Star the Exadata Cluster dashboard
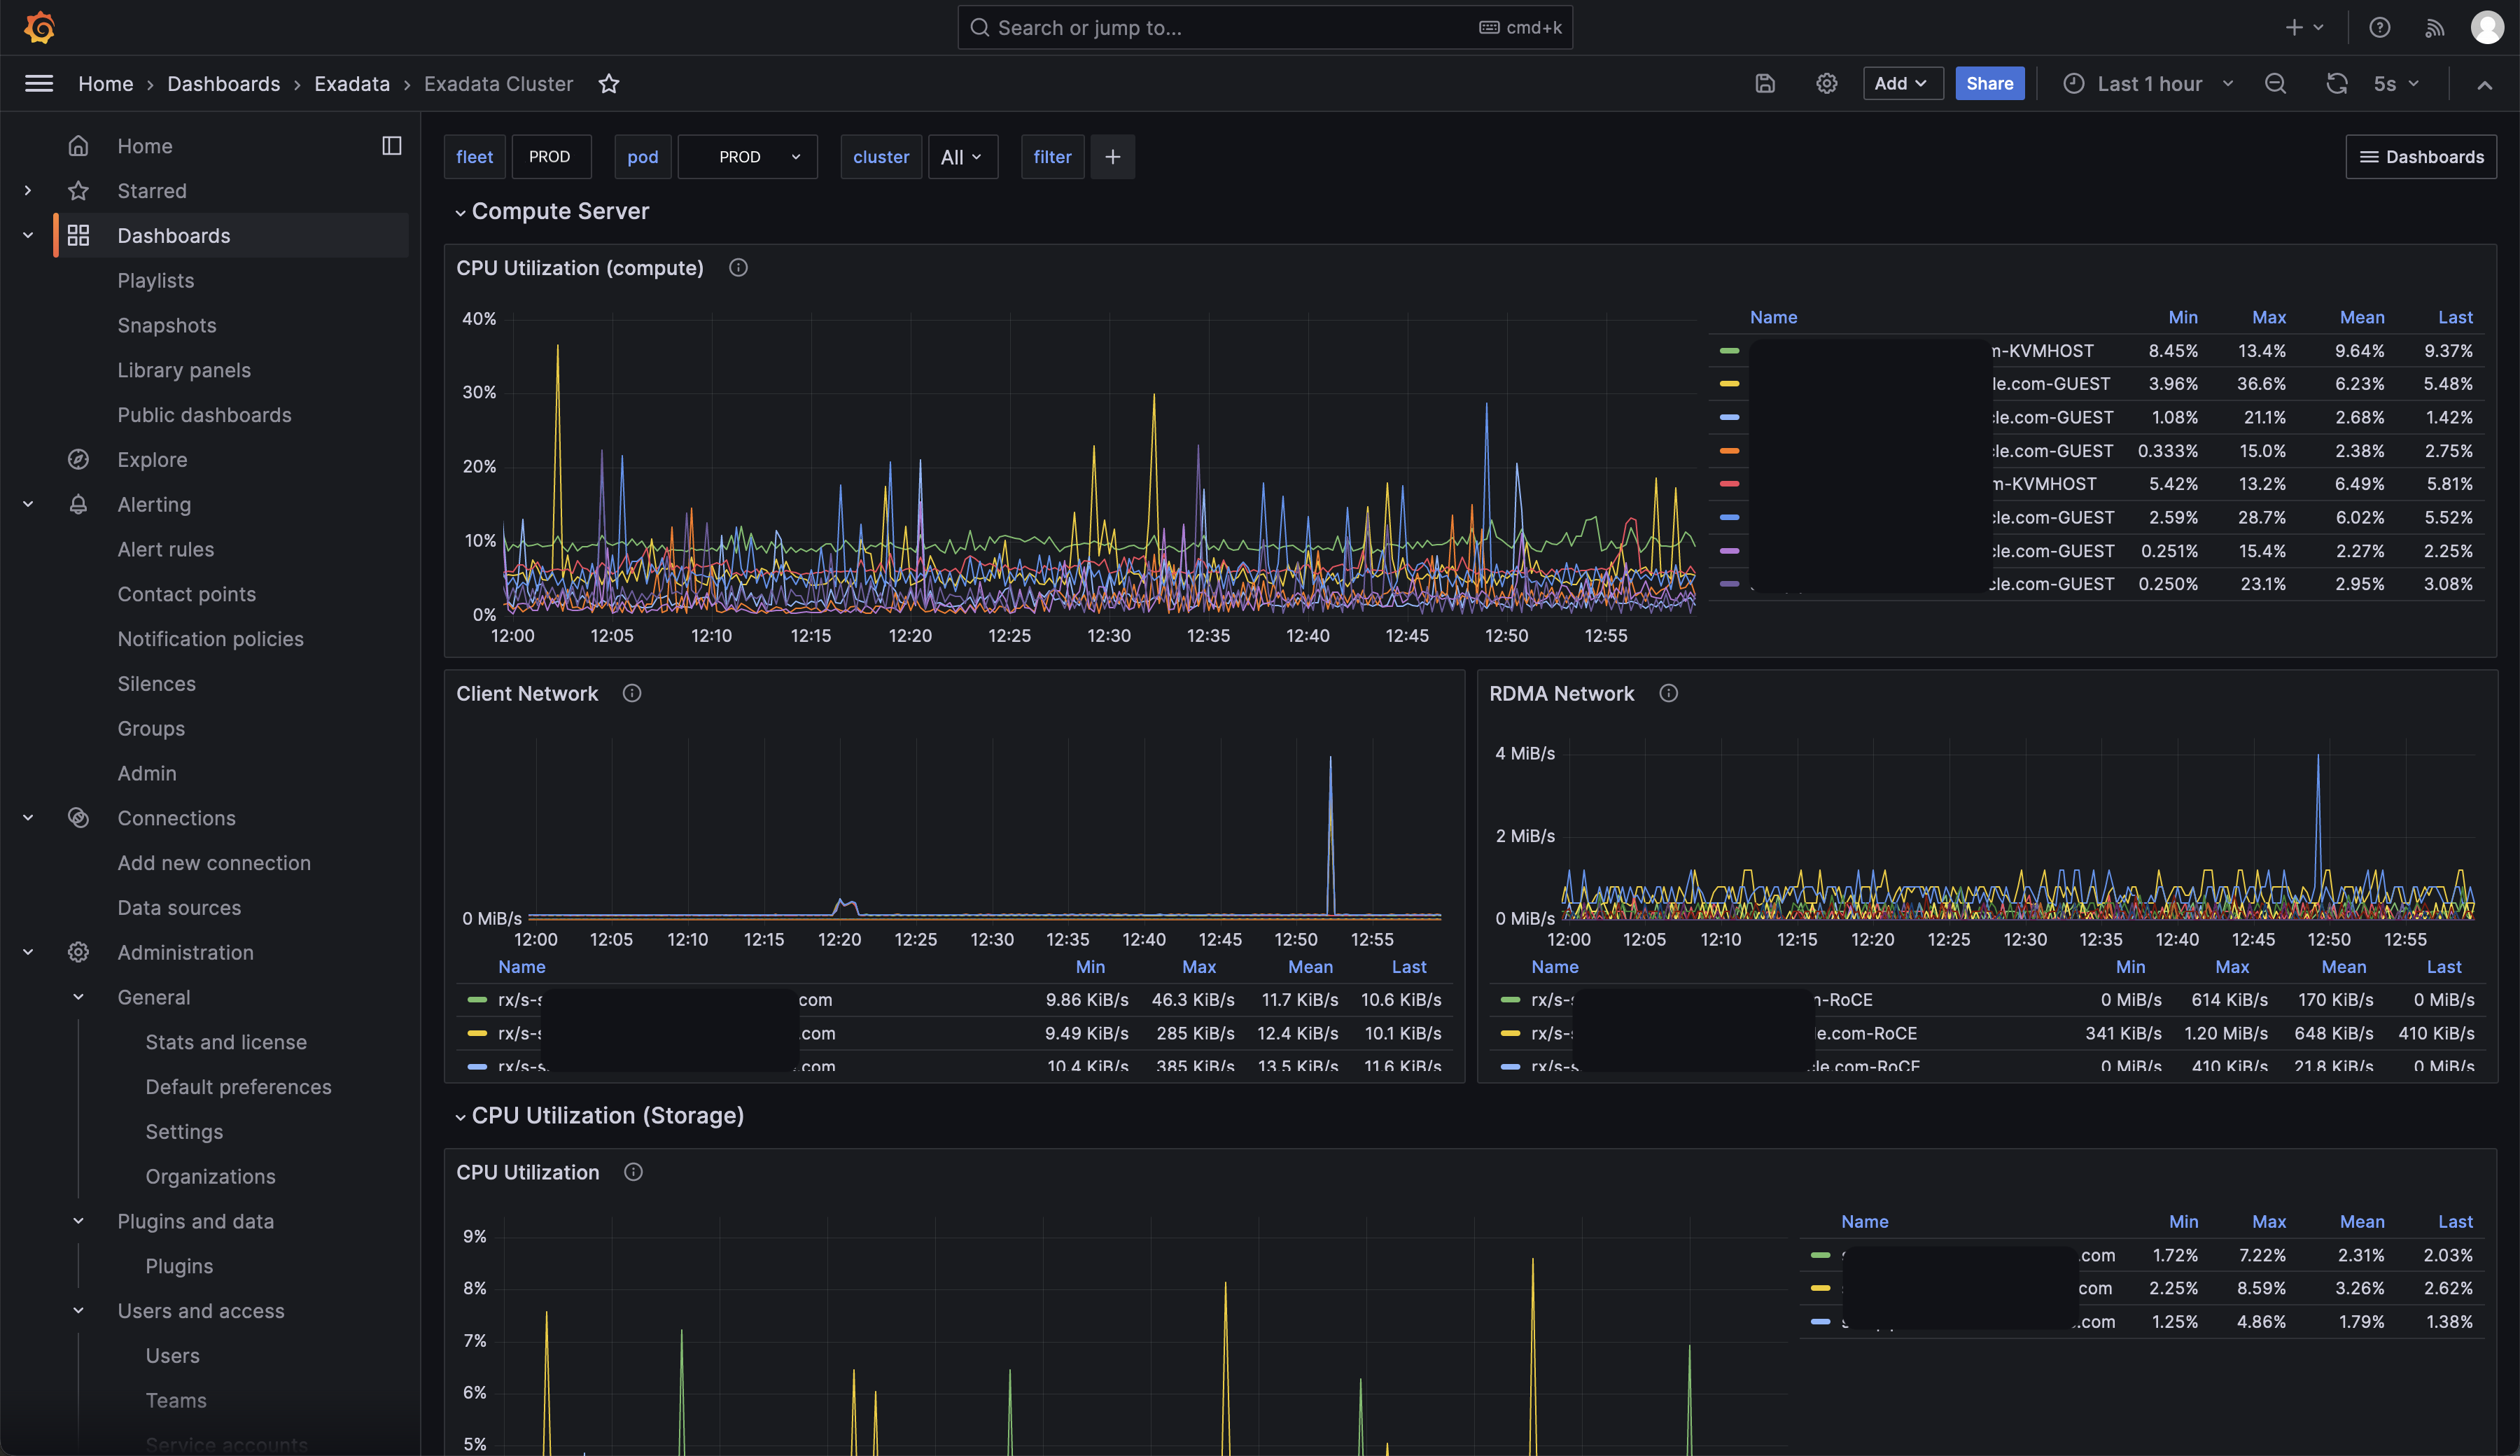The height and width of the screenshot is (1456, 2520). pyautogui.click(x=609, y=84)
